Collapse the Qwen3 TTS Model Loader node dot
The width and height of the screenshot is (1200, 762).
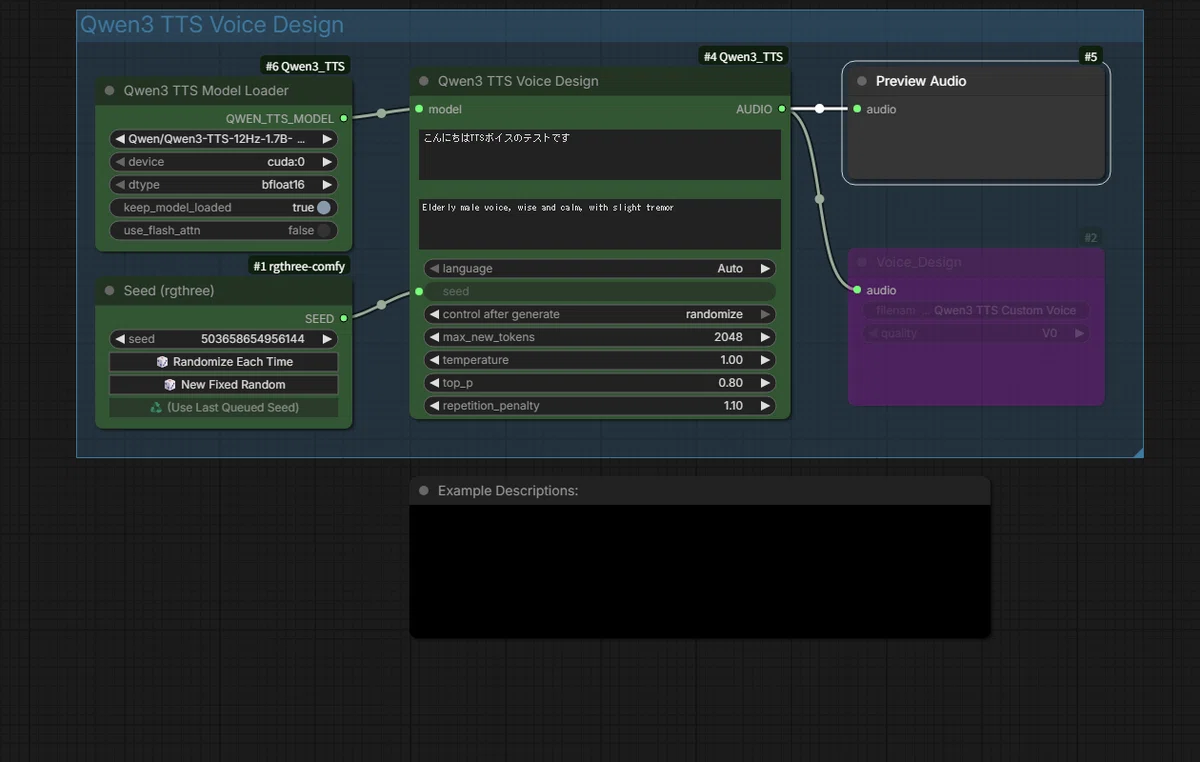(x=110, y=90)
